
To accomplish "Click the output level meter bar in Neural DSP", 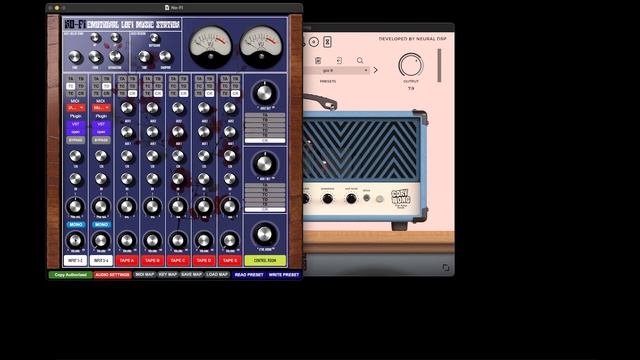I will pos(439,65).
